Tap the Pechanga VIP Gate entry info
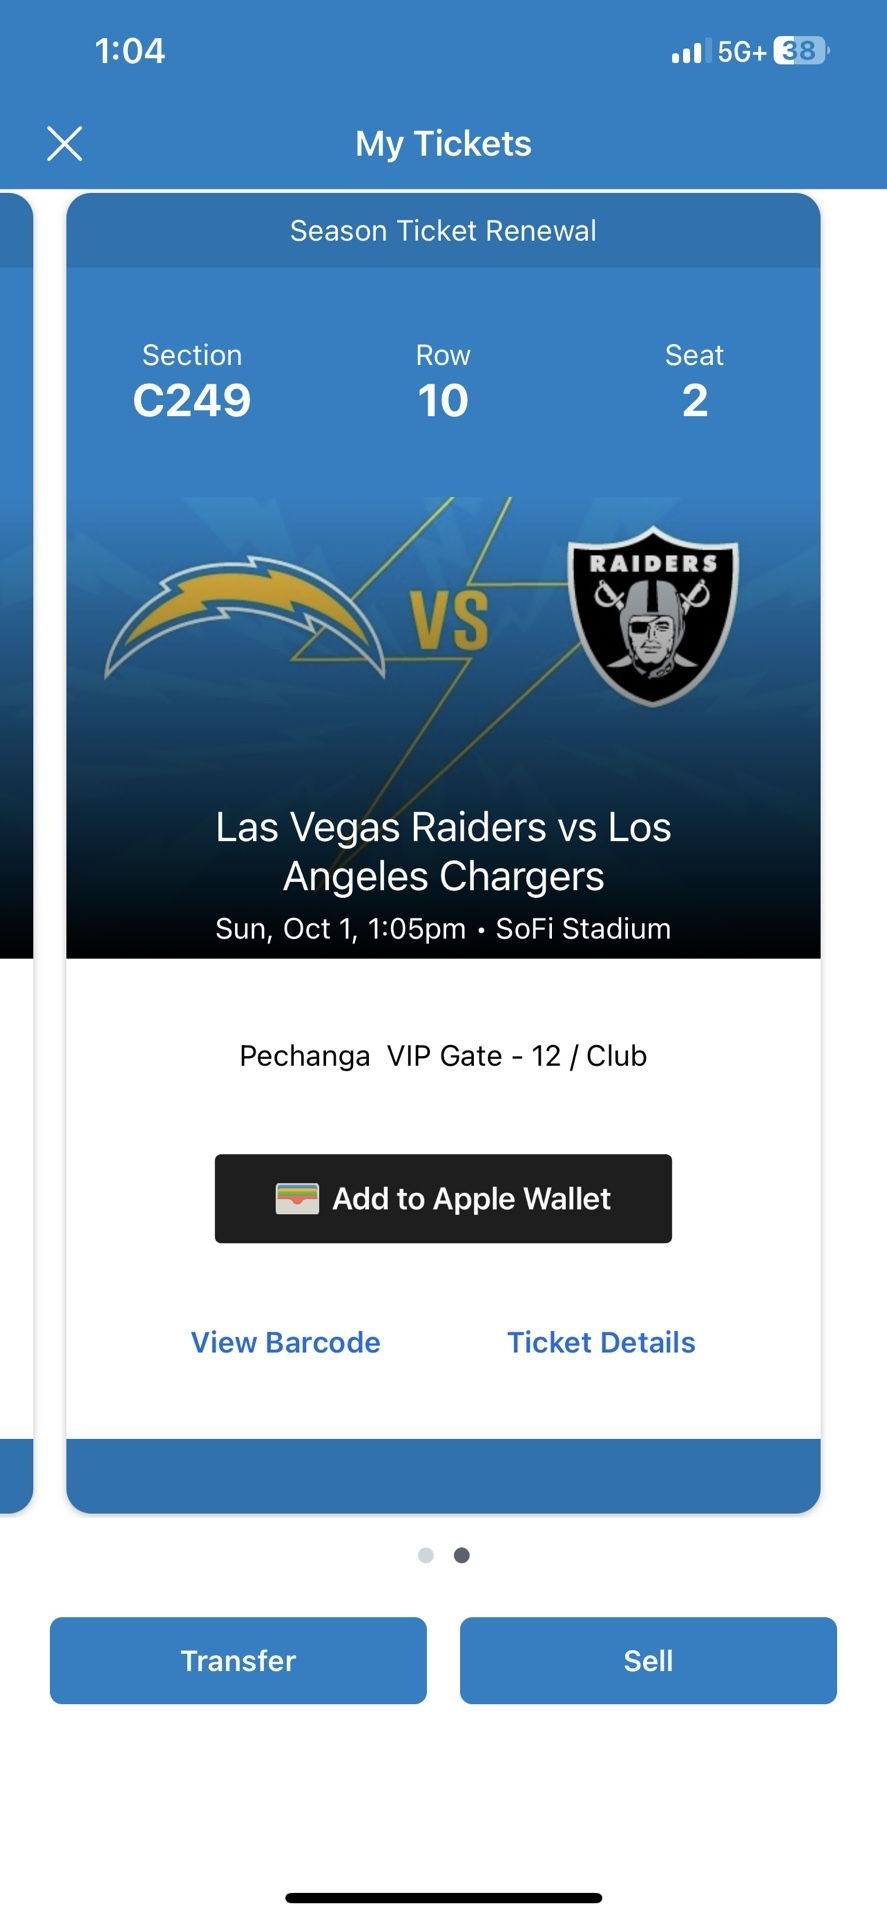The image size is (887, 1920). (443, 1055)
